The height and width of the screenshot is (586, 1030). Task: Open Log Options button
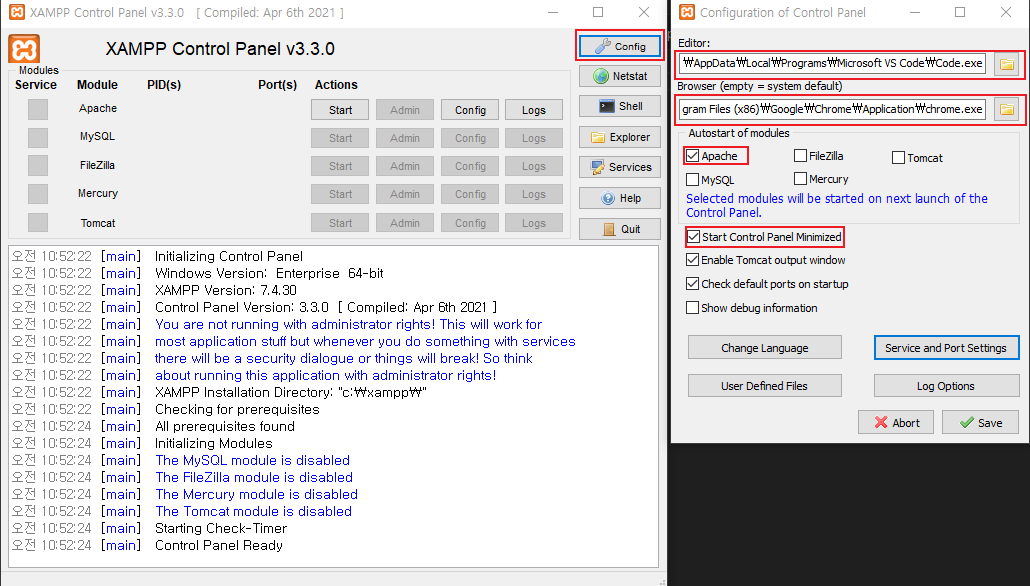[x=946, y=386]
